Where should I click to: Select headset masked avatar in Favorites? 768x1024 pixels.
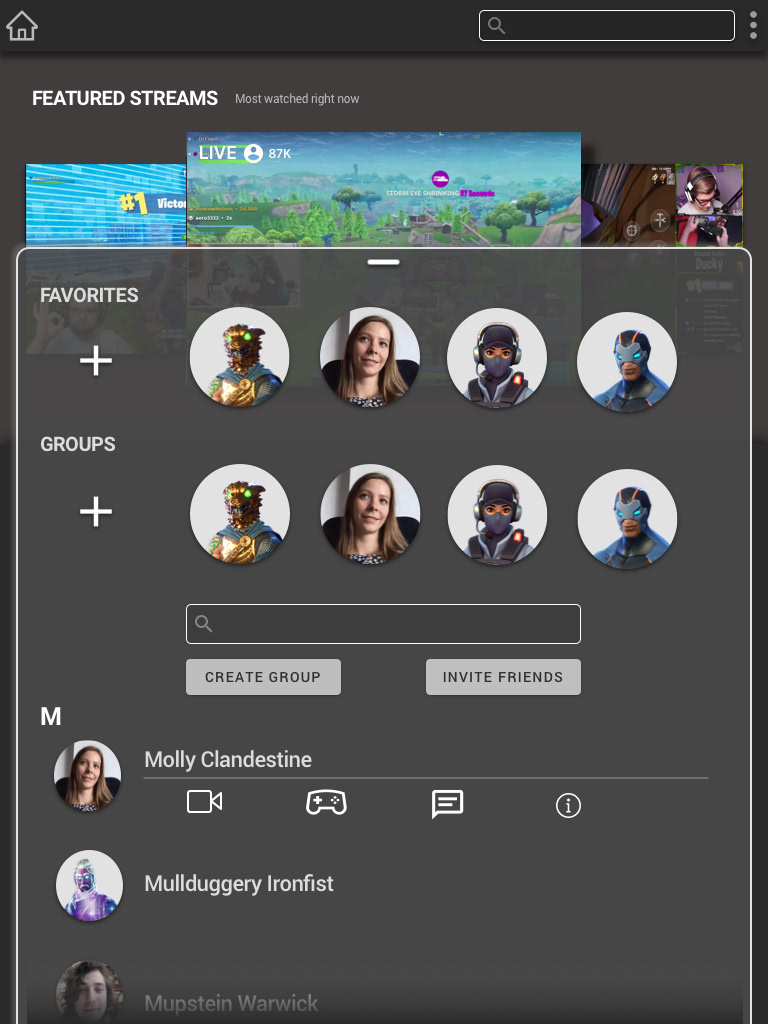tap(496, 358)
